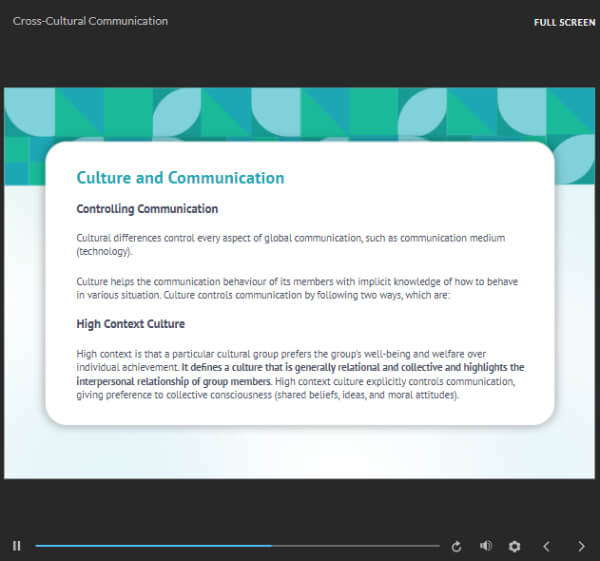Click the Cross-Cultural Communication course title
The width and height of the screenshot is (600, 561).
point(90,21)
